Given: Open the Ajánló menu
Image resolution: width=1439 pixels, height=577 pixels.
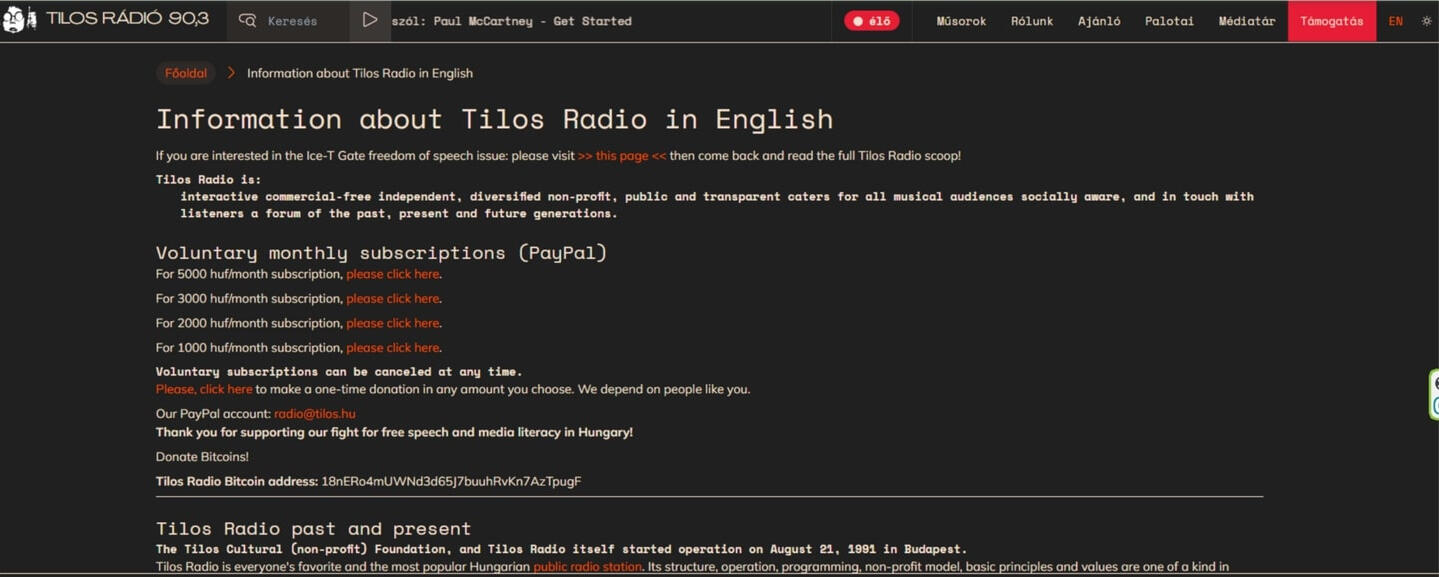Looking at the screenshot, I should [1098, 20].
